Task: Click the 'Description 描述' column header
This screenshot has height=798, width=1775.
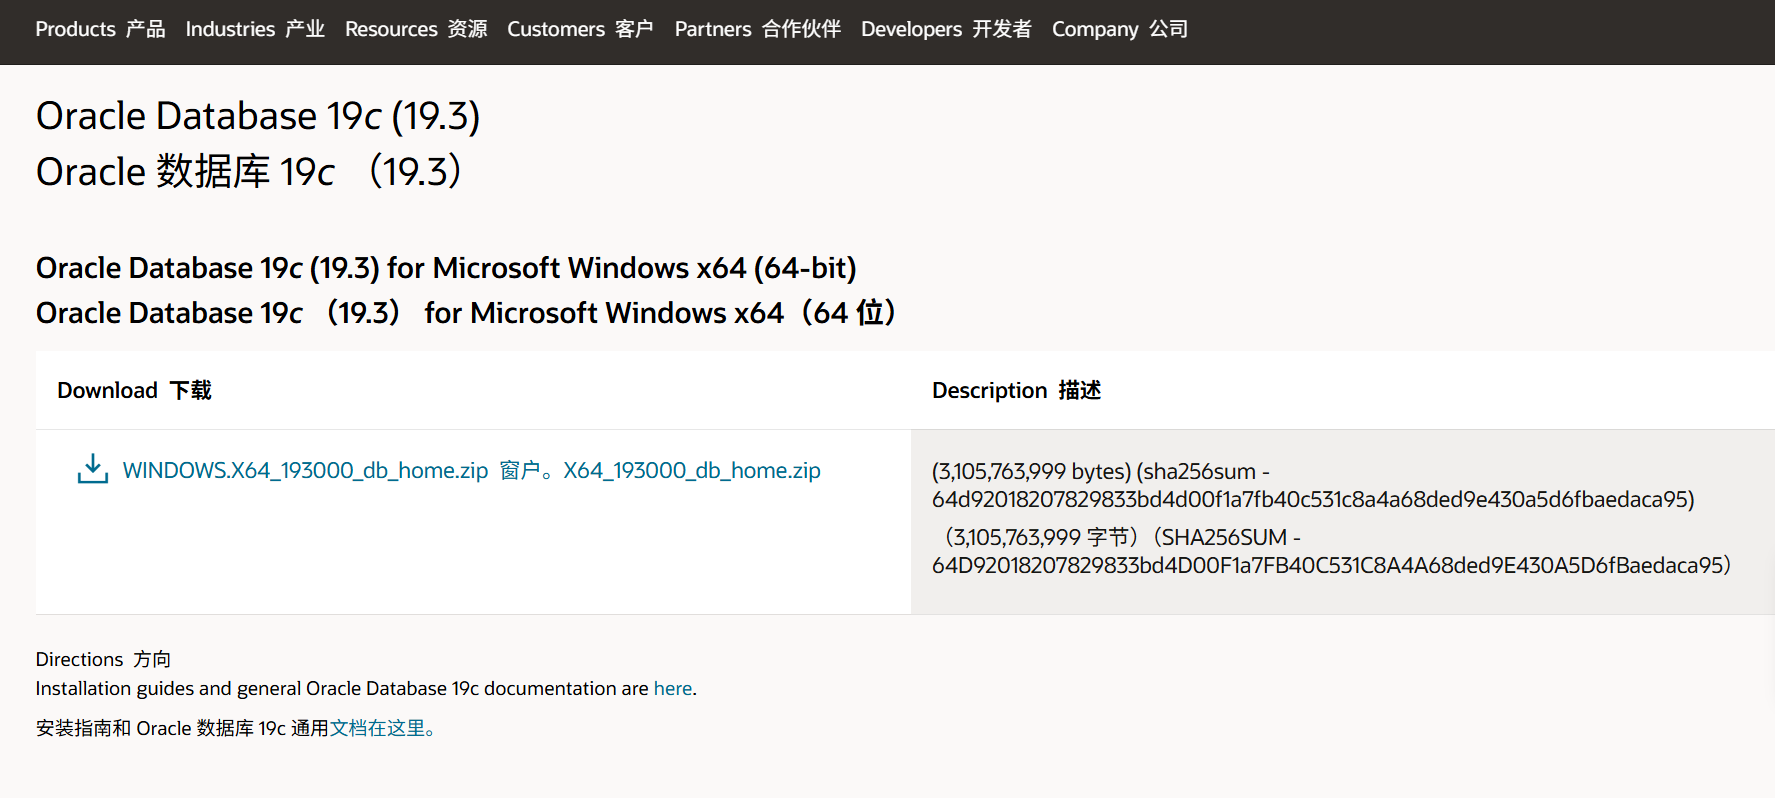Action: coord(1016,390)
